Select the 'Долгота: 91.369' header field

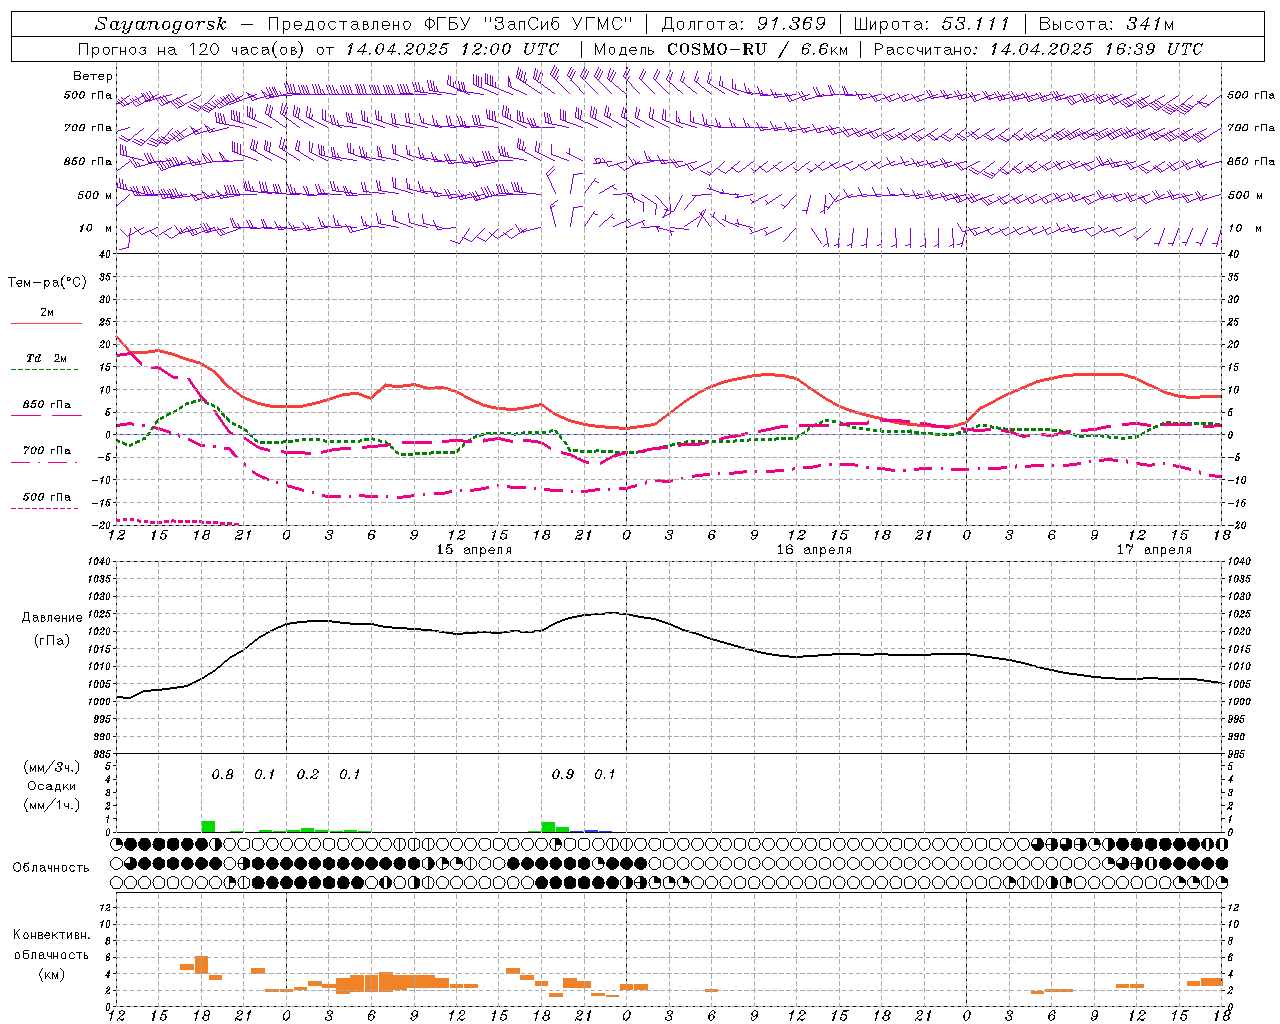744,24
